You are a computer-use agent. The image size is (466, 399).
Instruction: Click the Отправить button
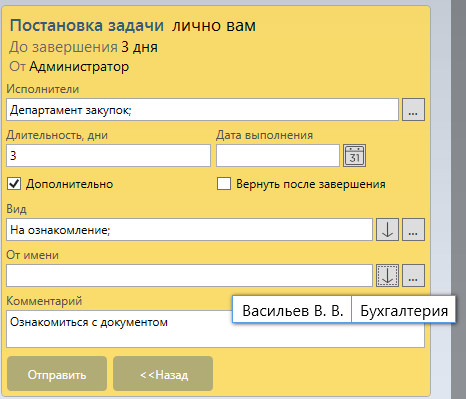pos(57,373)
